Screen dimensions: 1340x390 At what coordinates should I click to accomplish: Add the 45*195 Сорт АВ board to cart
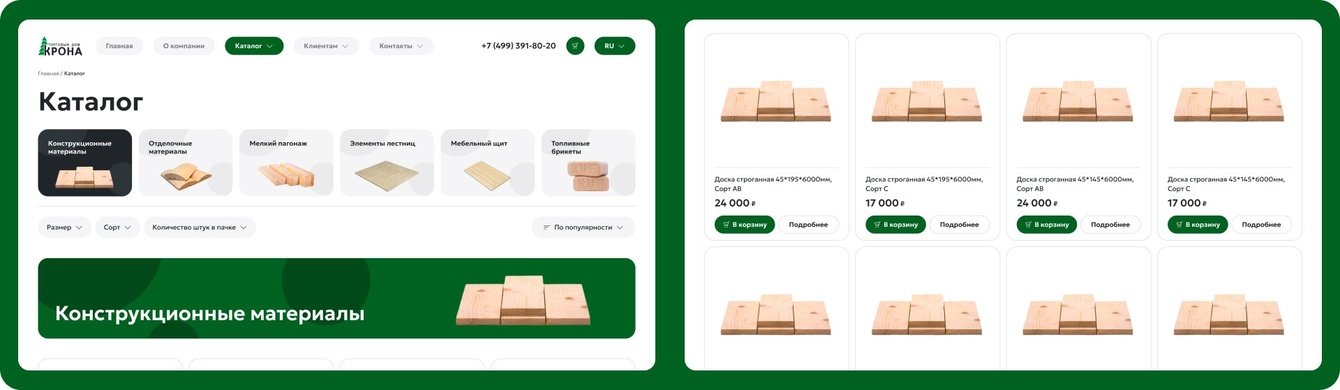[745, 225]
